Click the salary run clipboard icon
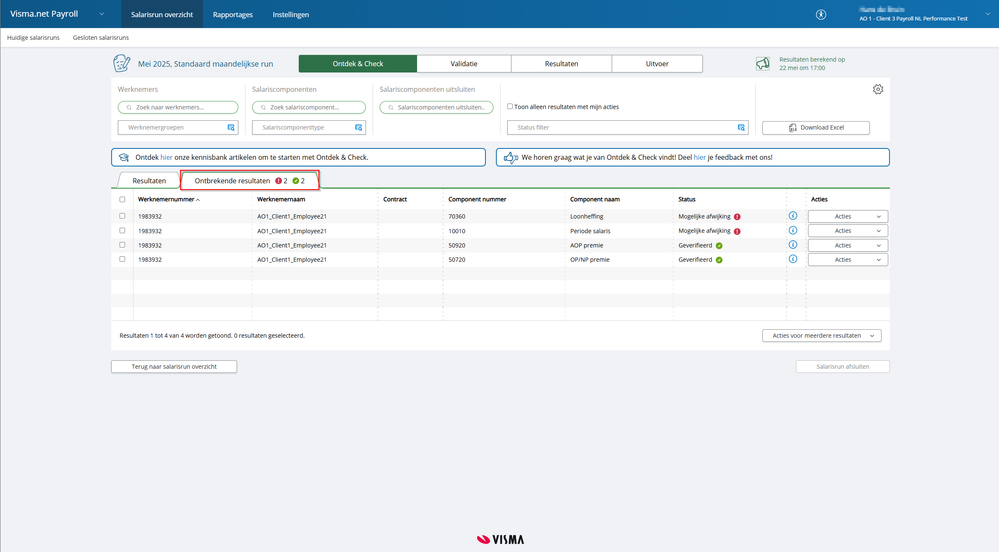The height and width of the screenshot is (552, 999). [121, 64]
